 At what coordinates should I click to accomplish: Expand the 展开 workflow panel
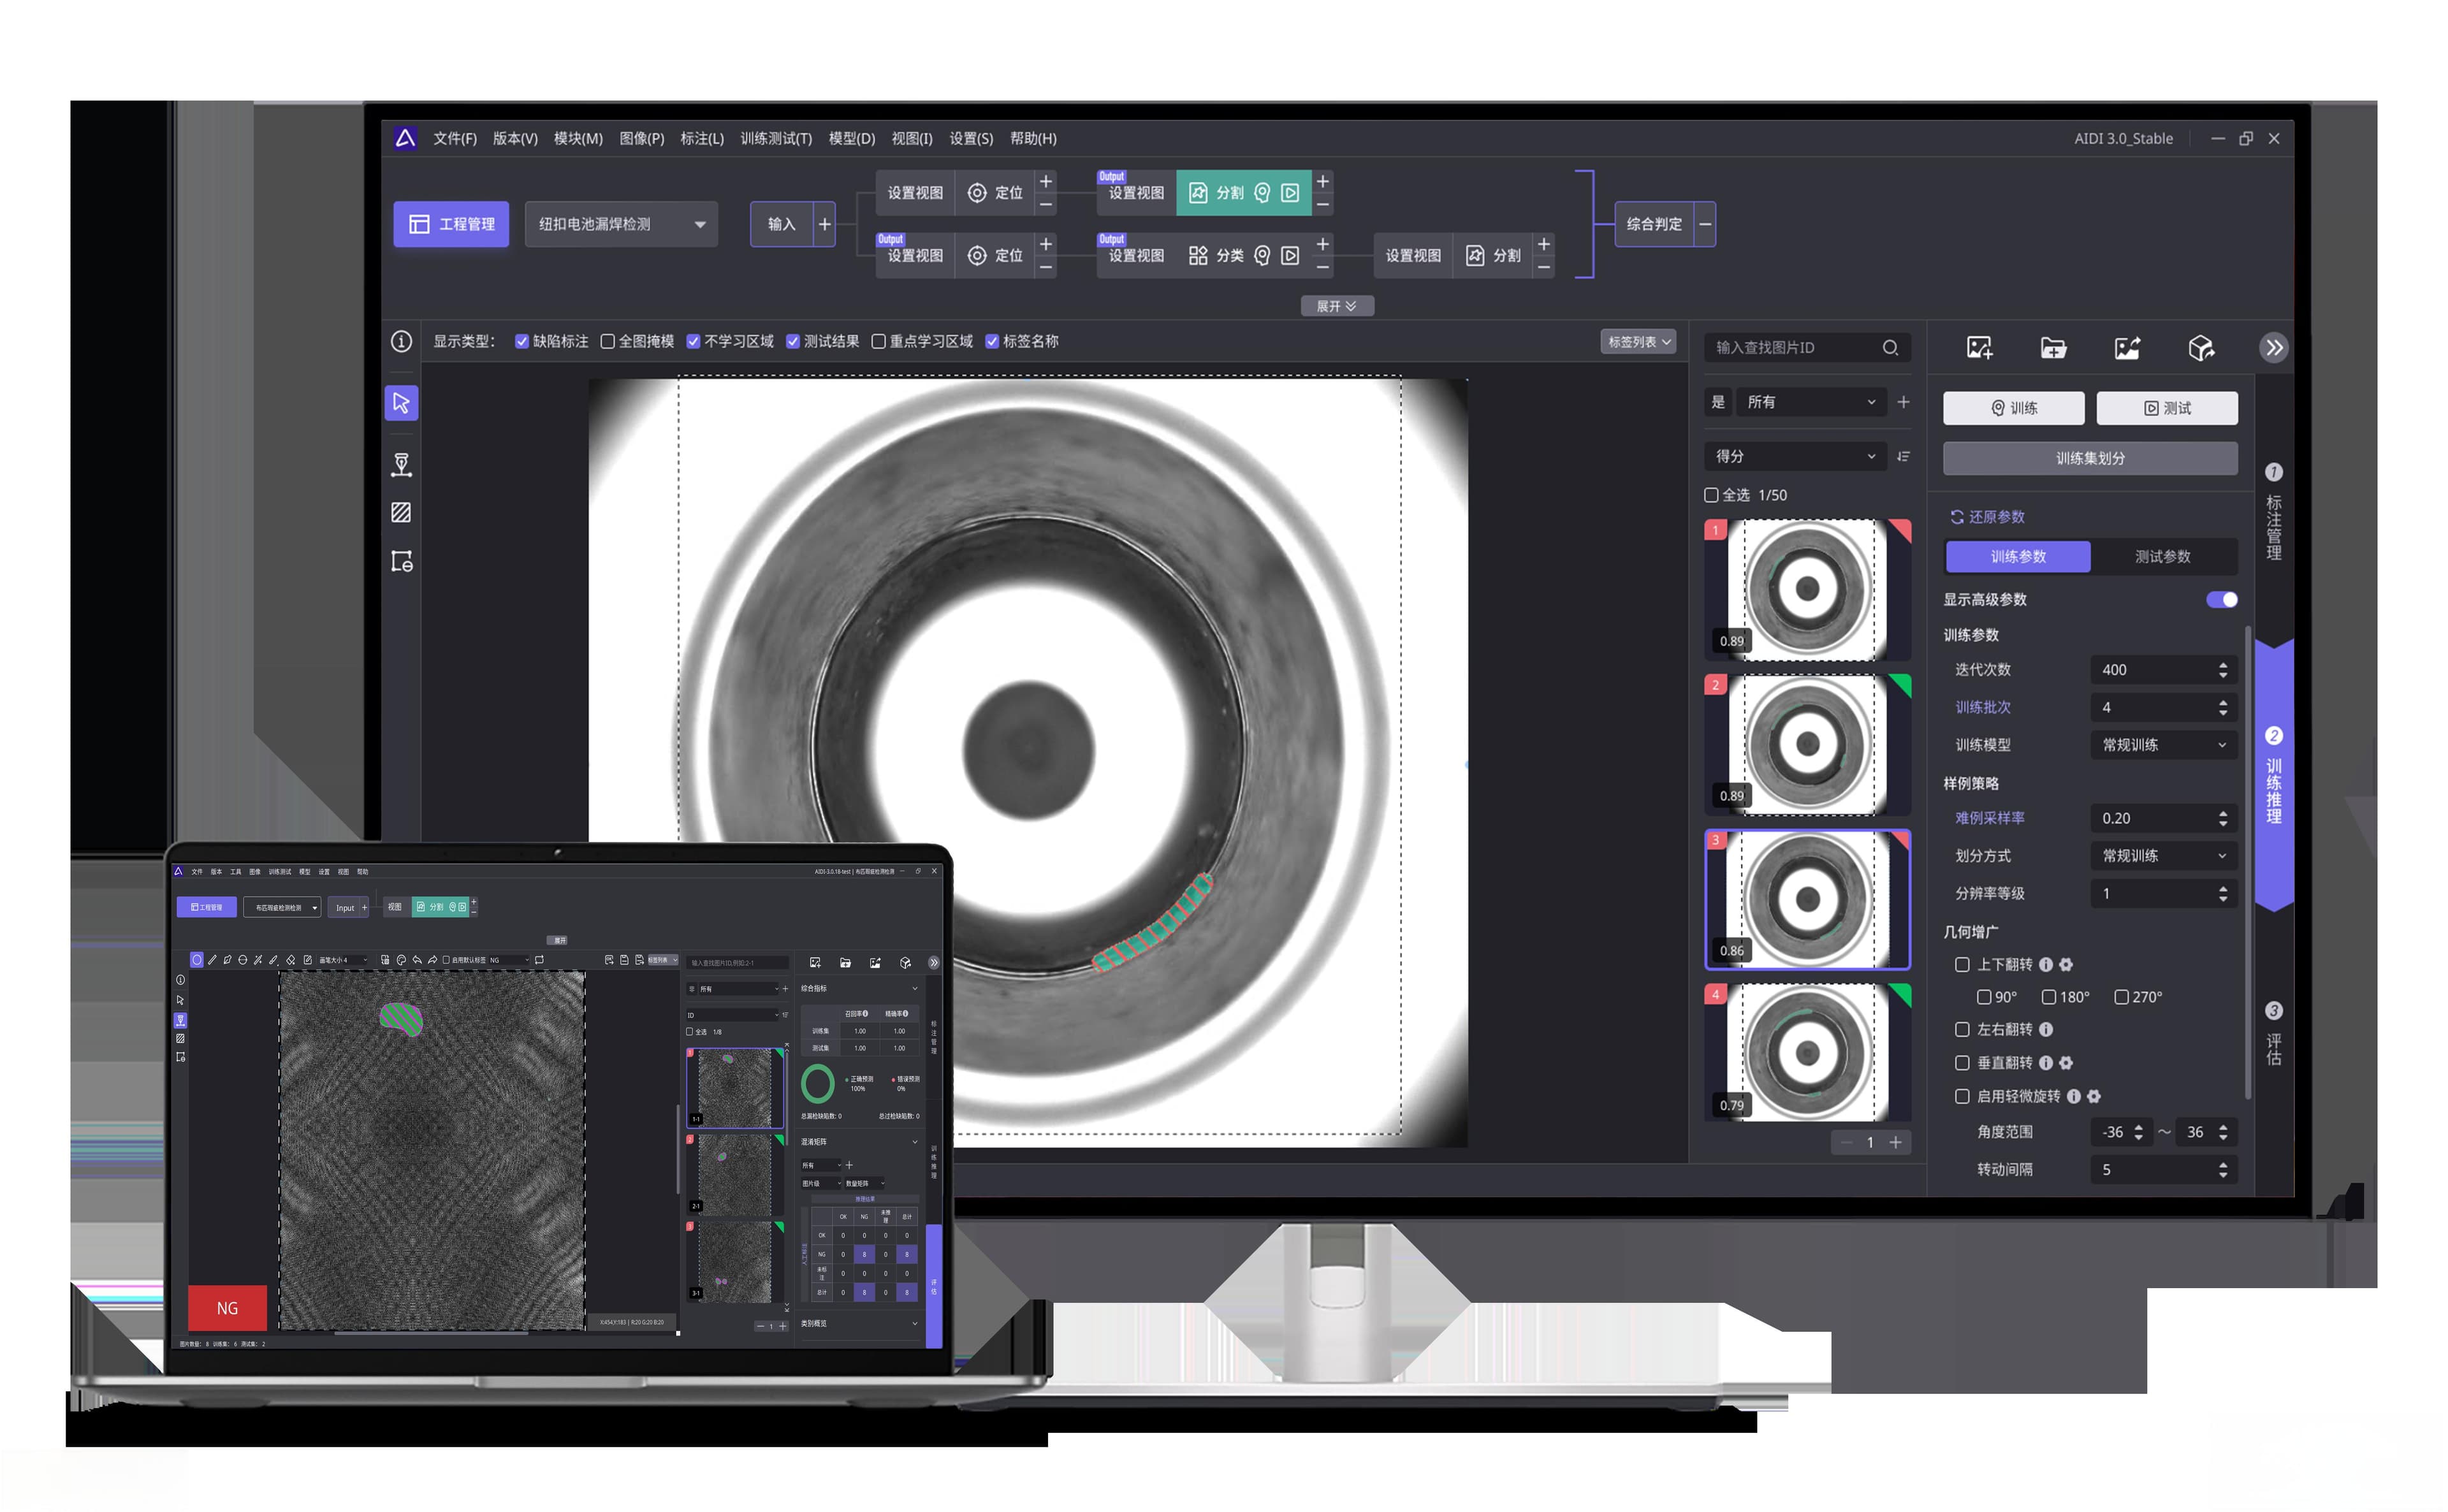point(1337,307)
